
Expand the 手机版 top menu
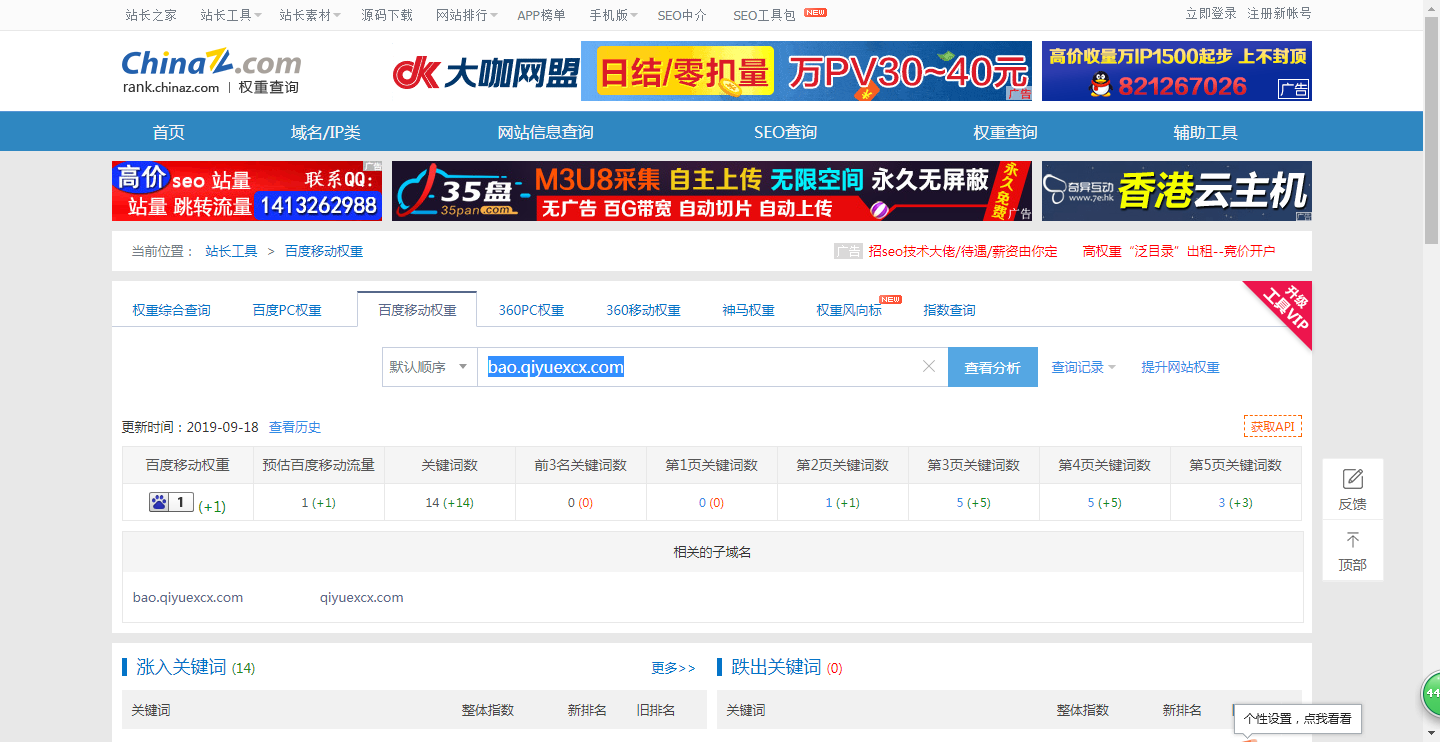click(613, 15)
